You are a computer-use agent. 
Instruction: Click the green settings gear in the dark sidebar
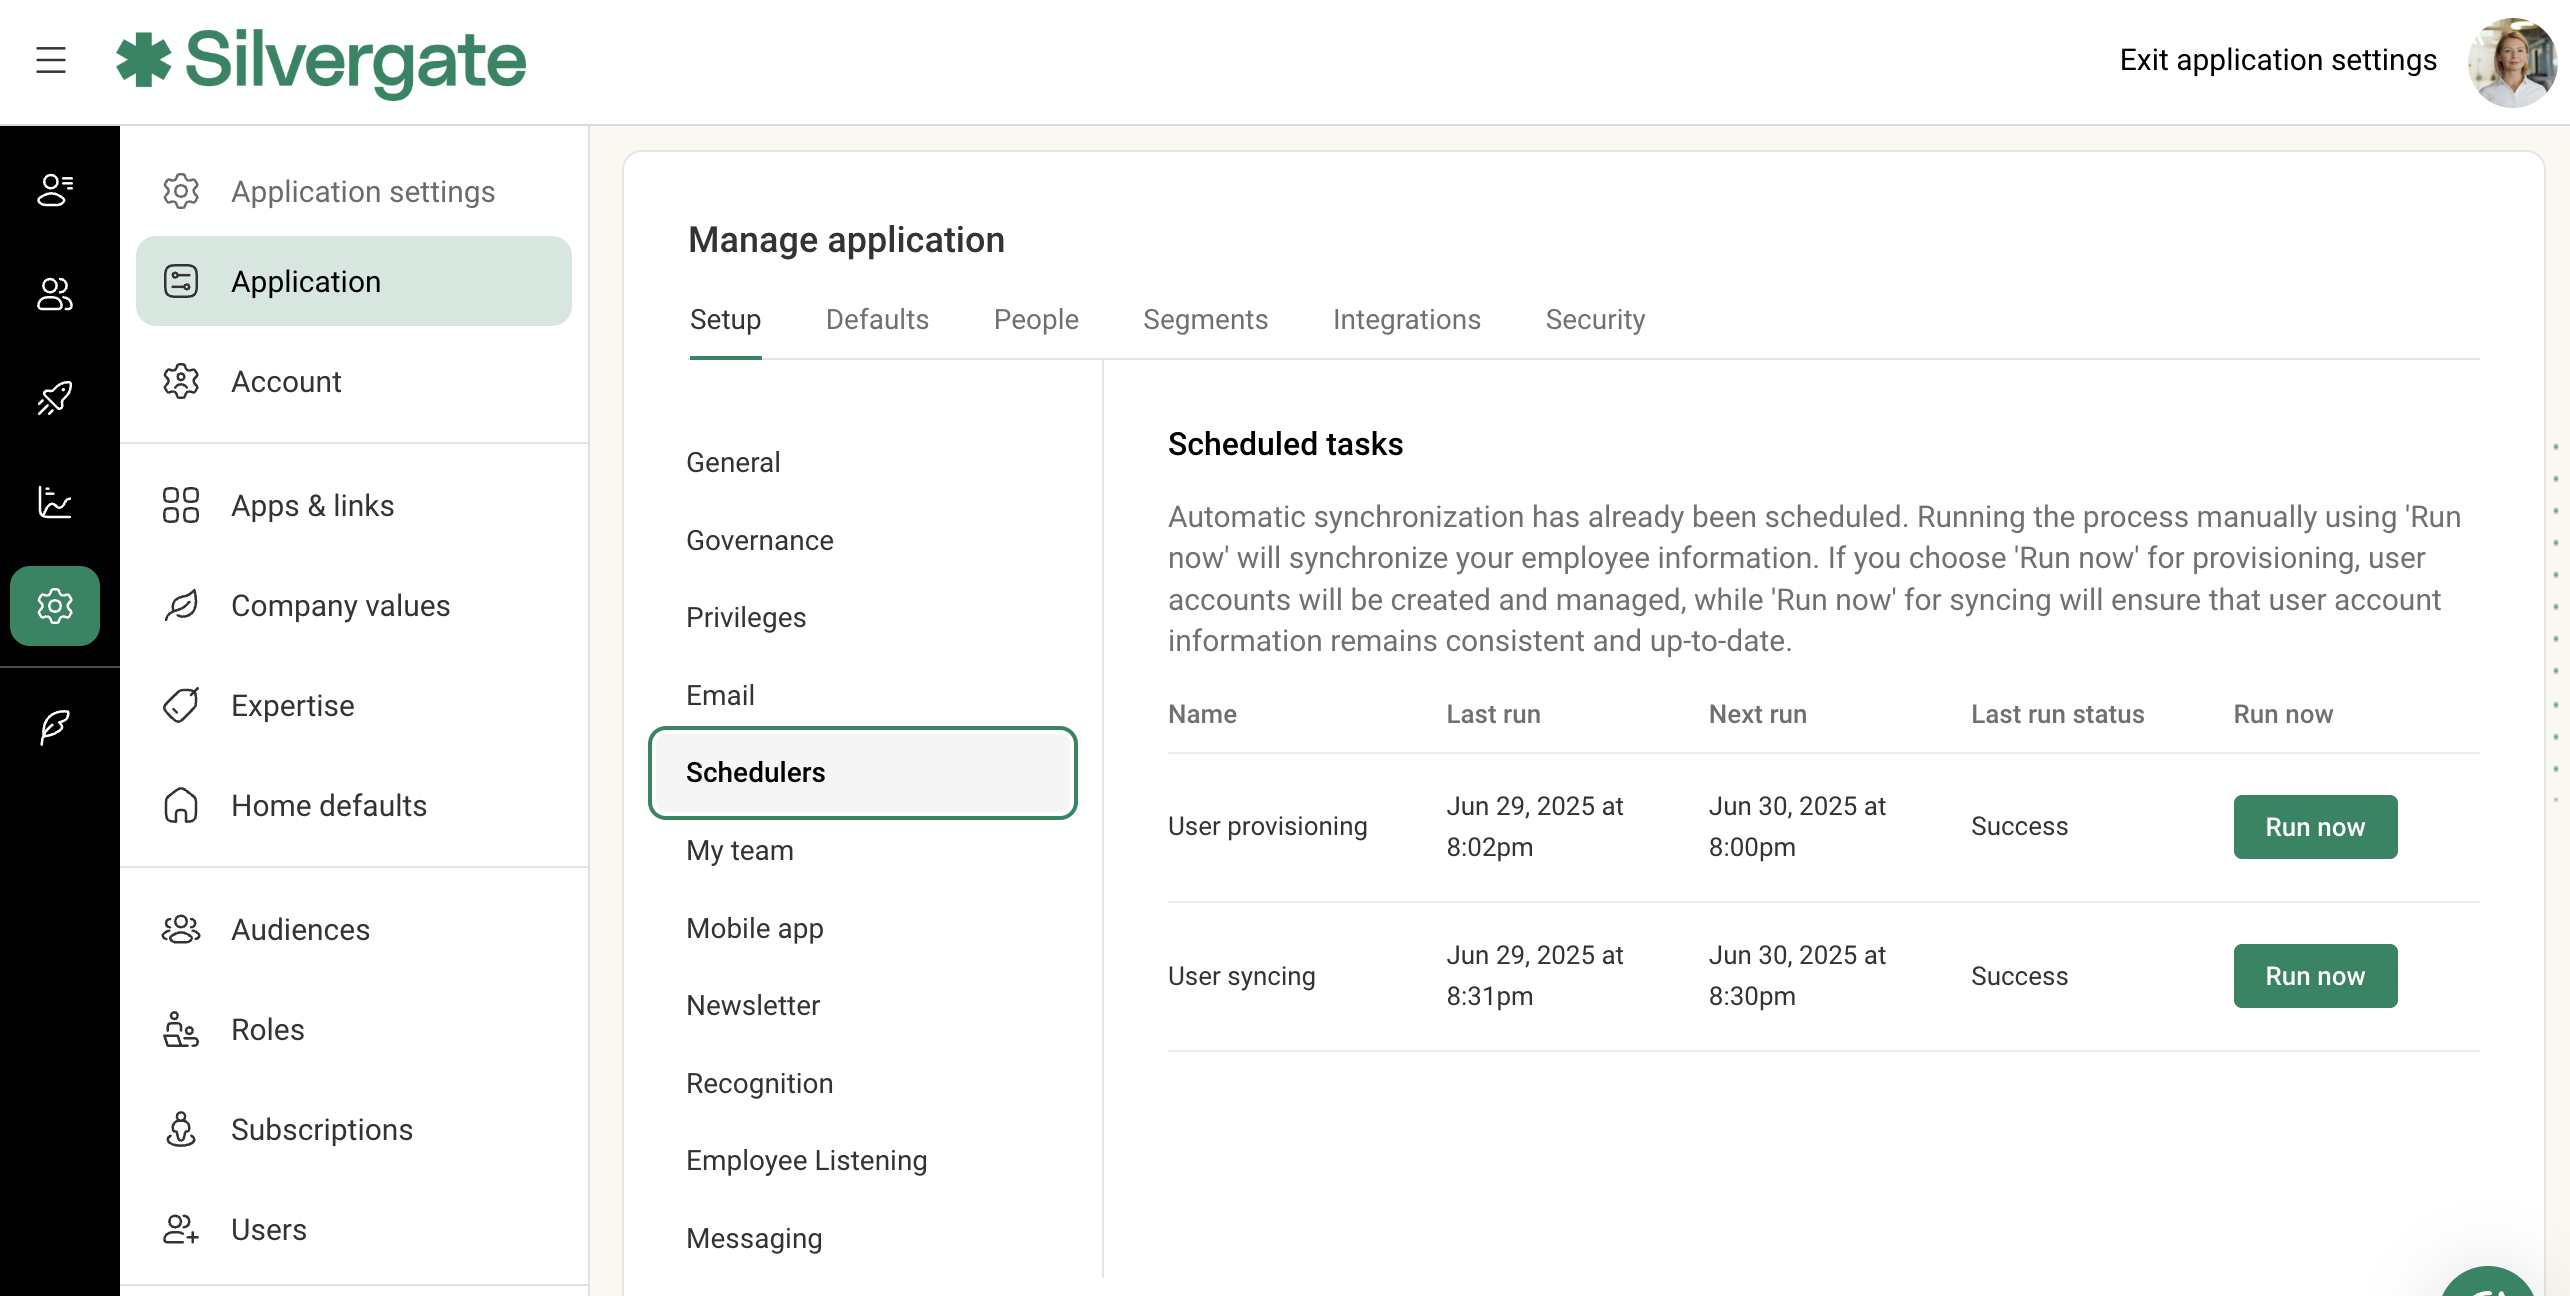tap(55, 606)
